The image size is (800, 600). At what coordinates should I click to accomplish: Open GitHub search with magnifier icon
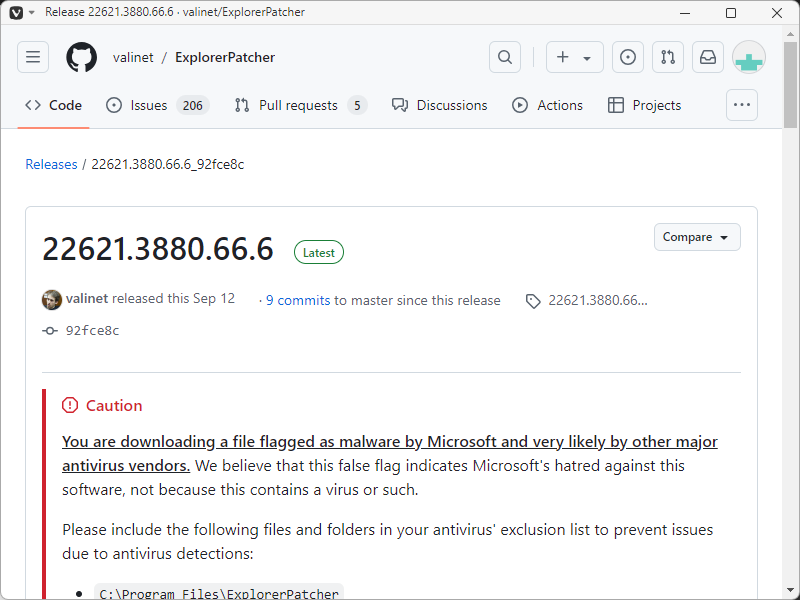point(505,57)
